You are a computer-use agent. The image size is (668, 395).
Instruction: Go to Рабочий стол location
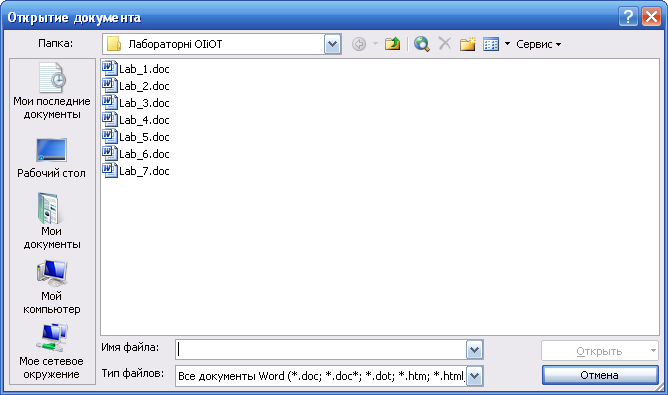pos(52,158)
